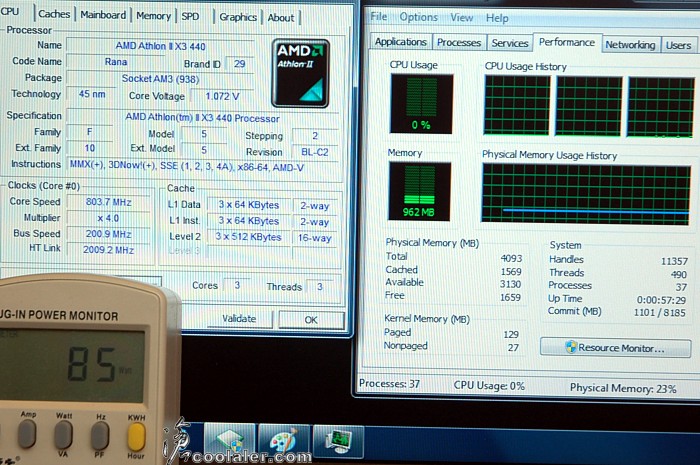Open the SPD tab in CPU-Z
700x465 pixels.
[x=190, y=17]
